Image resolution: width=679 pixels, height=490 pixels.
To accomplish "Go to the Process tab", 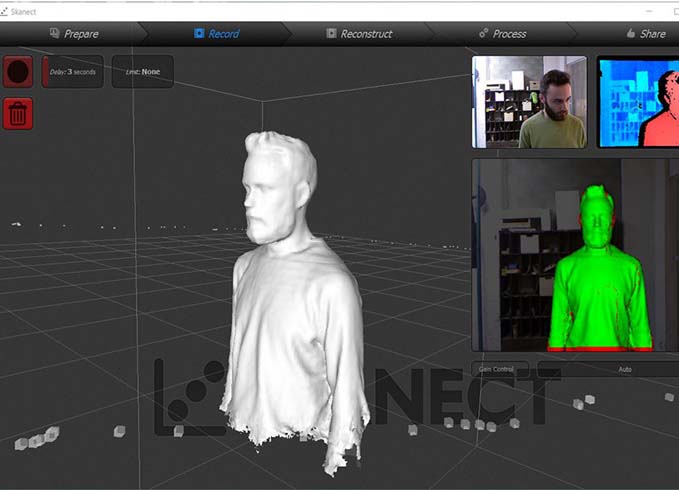I will (x=503, y=34).
